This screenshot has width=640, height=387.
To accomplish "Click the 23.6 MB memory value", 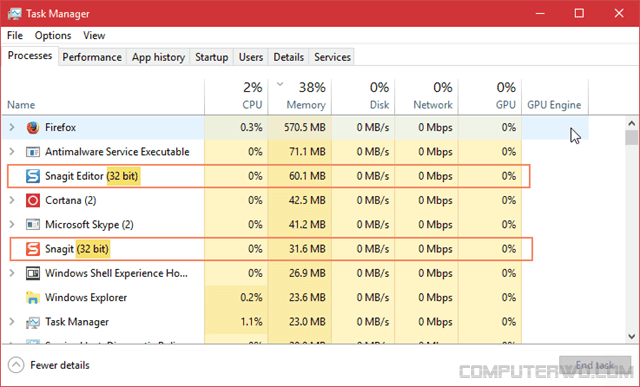I will (x=307, y=298).
